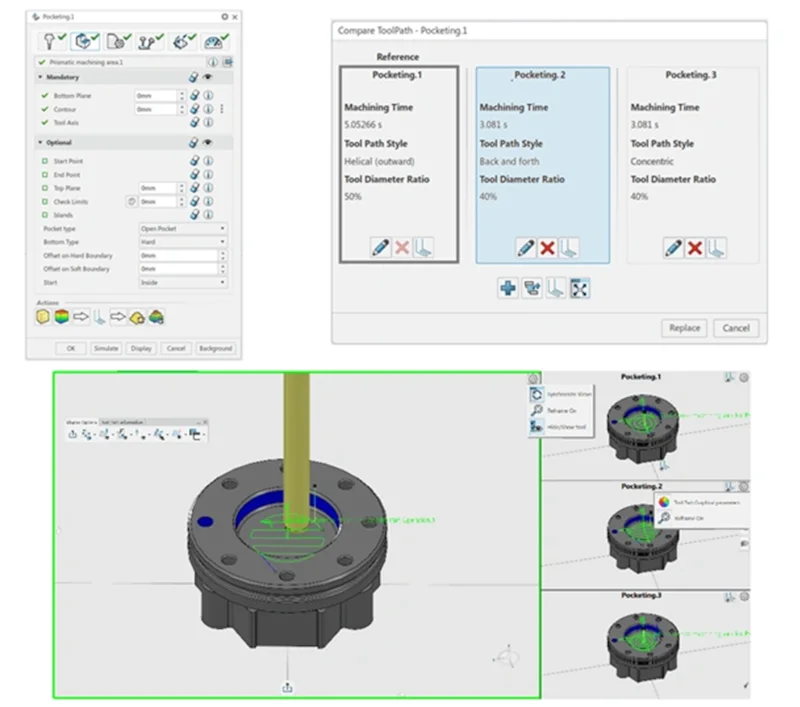The image size is (800, 707).
Task: Click the fit-all arrows icon in Compare ToolPath
Action: 579,289
